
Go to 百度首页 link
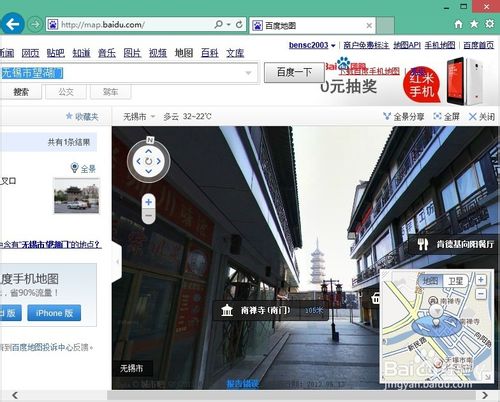(478, 45)
